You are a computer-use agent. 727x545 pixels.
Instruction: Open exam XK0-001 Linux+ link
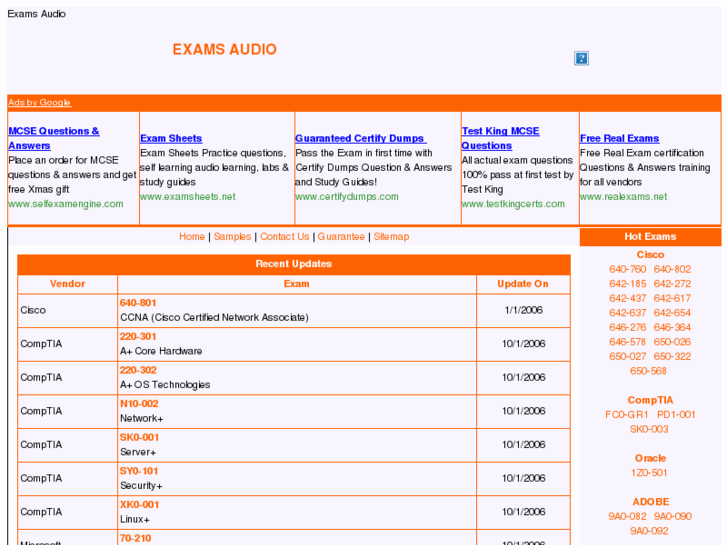(140, 505)
